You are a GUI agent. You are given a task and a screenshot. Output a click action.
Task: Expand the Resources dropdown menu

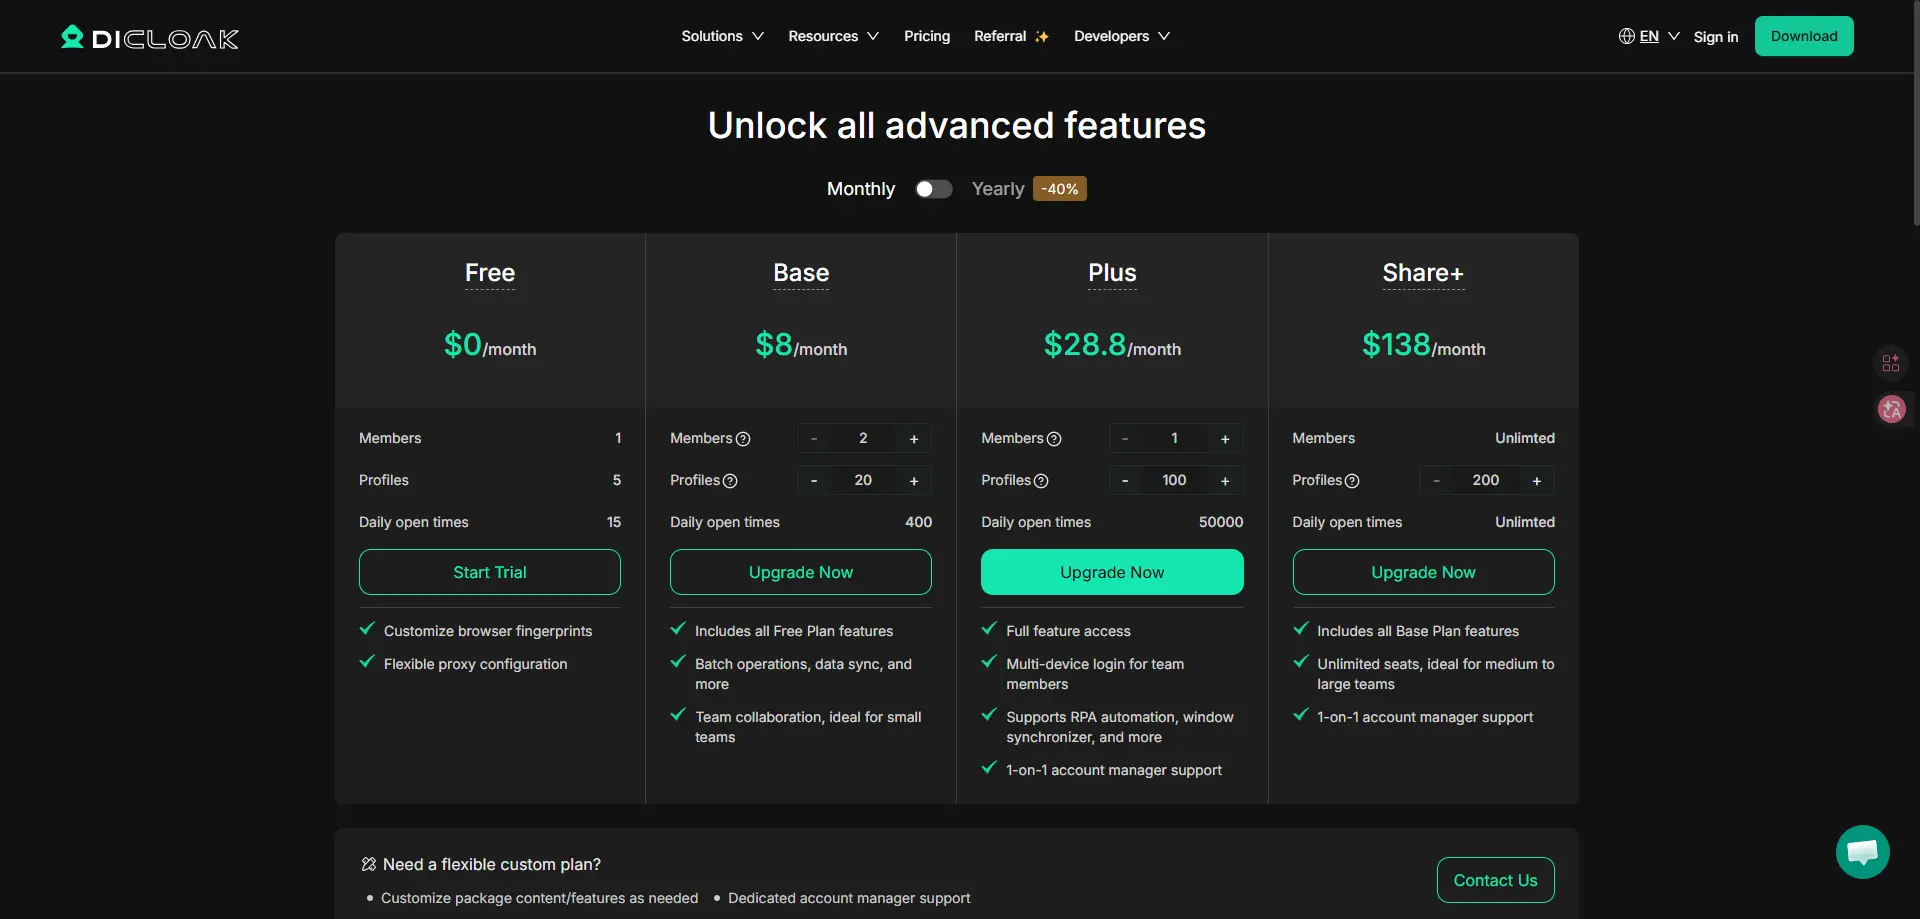pos(833,36)
